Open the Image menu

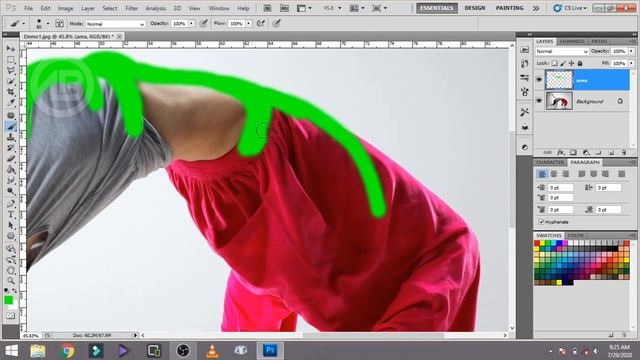click(x=65, y=8)
